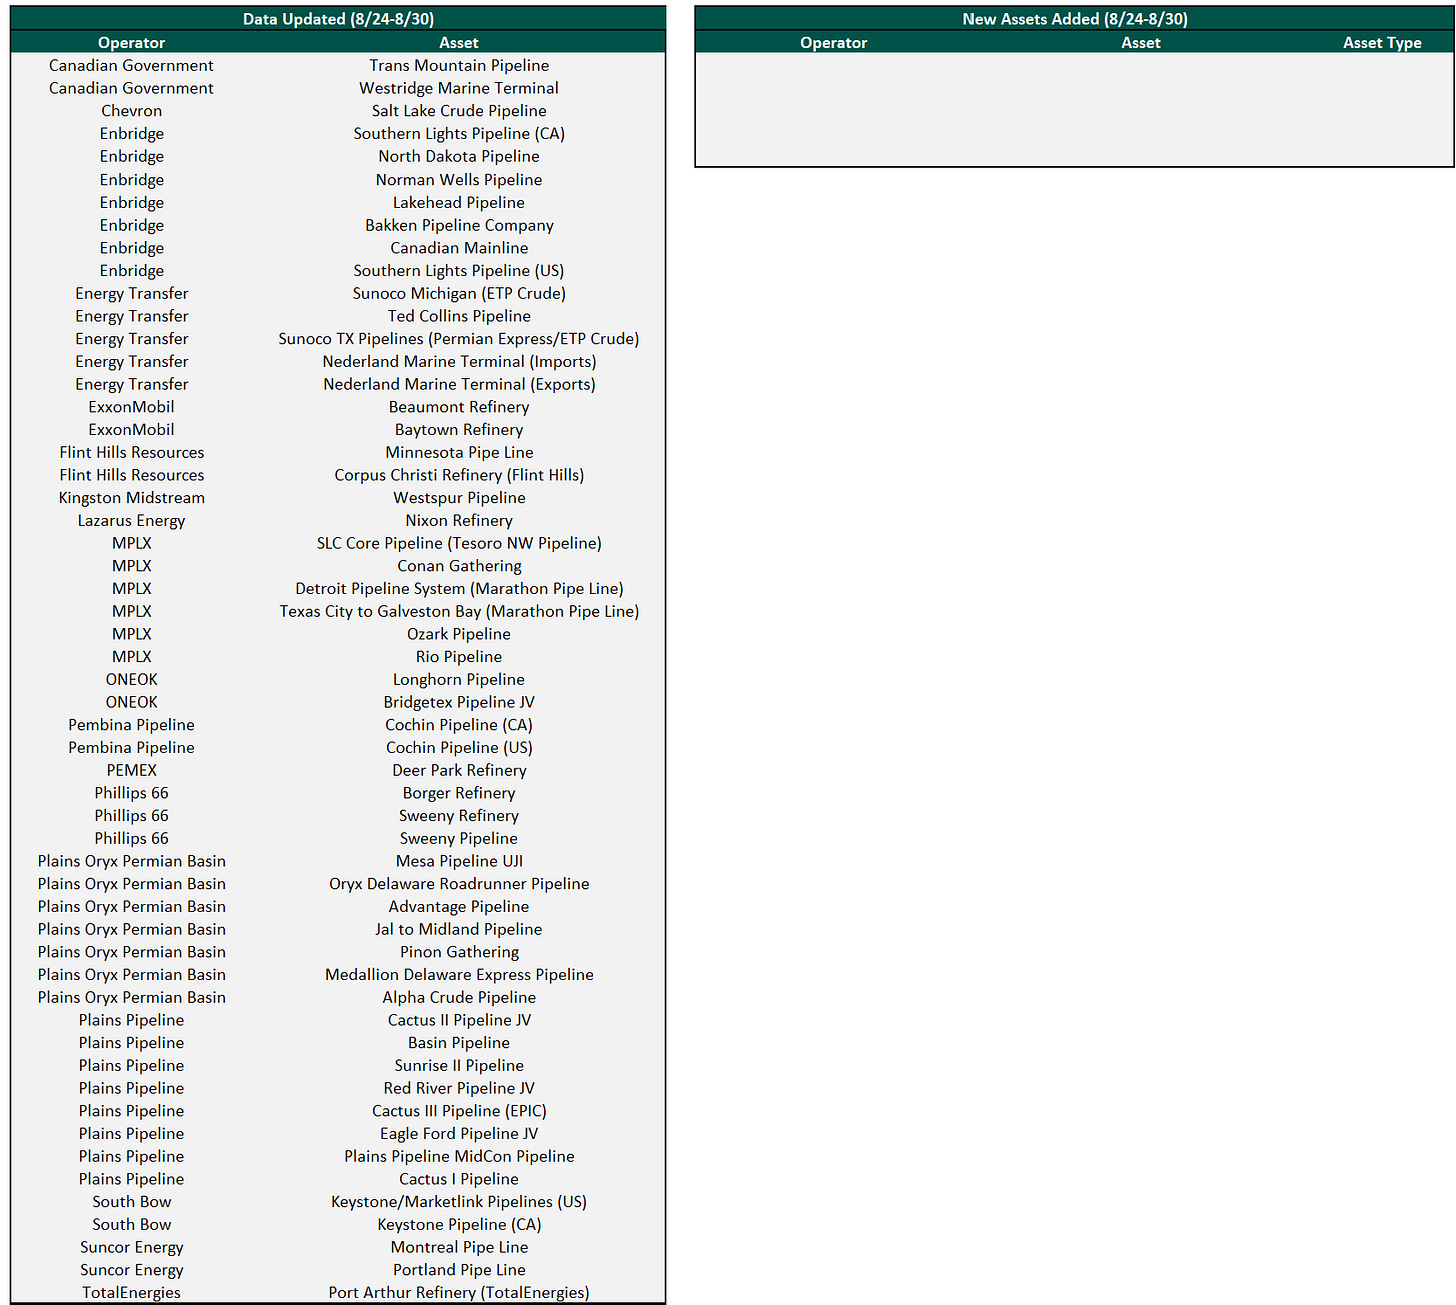Screen dimensions: 1456x1305
Task: Select the "Bakken Pipeline Company" cell
Action: click(459, 226)
